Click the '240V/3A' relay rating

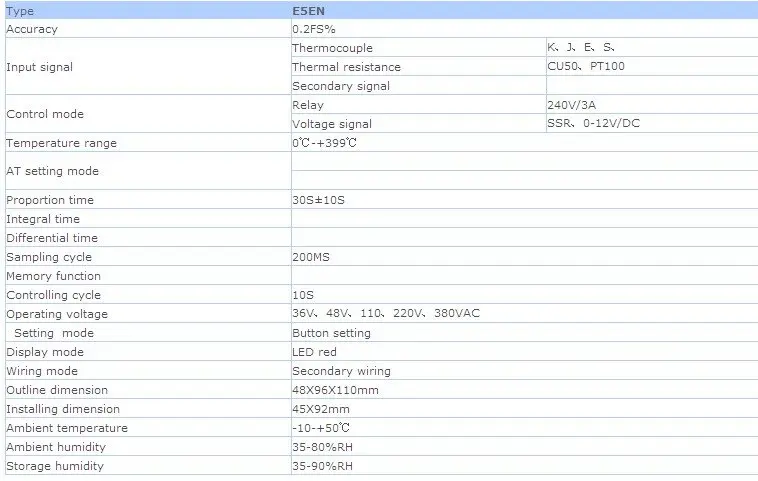(571, 105)
